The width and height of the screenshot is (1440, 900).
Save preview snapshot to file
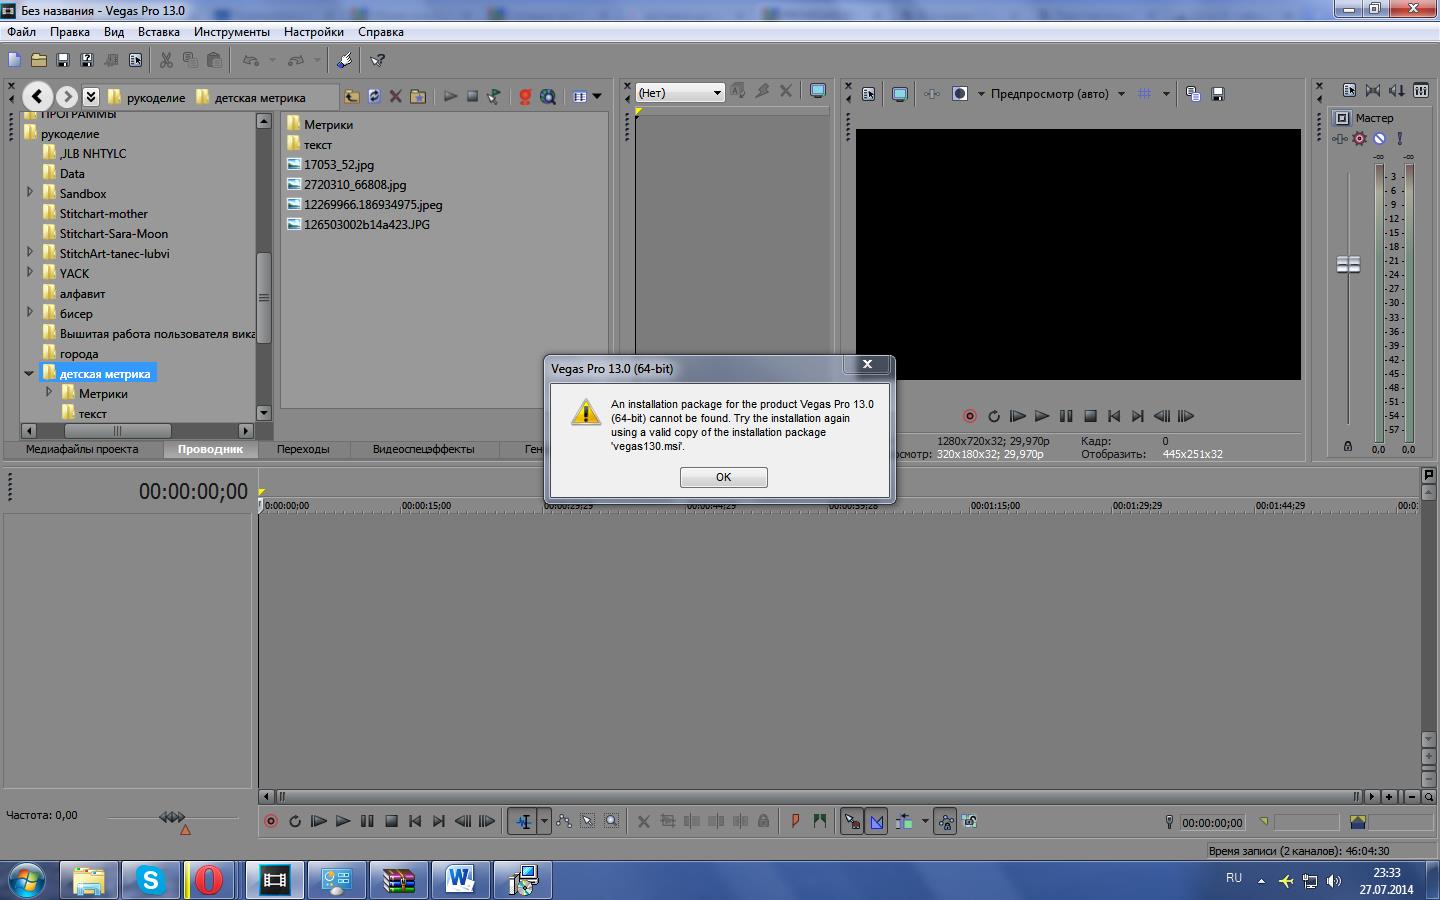(1218, 94)
